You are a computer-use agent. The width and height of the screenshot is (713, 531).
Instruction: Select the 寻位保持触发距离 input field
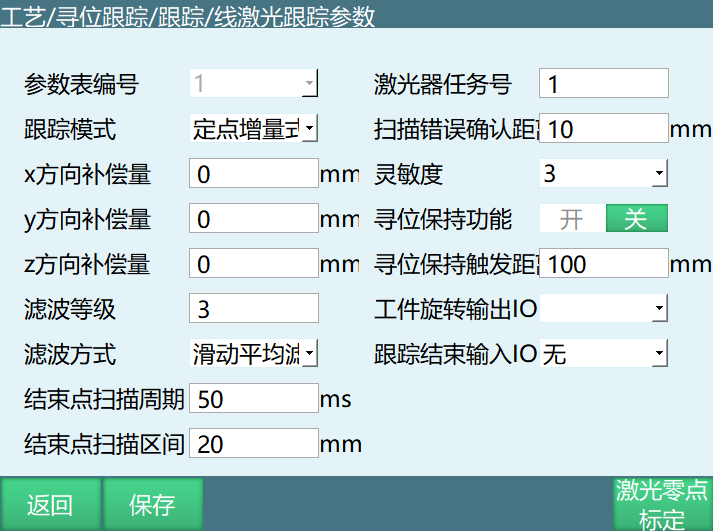(x=603, y=264)
